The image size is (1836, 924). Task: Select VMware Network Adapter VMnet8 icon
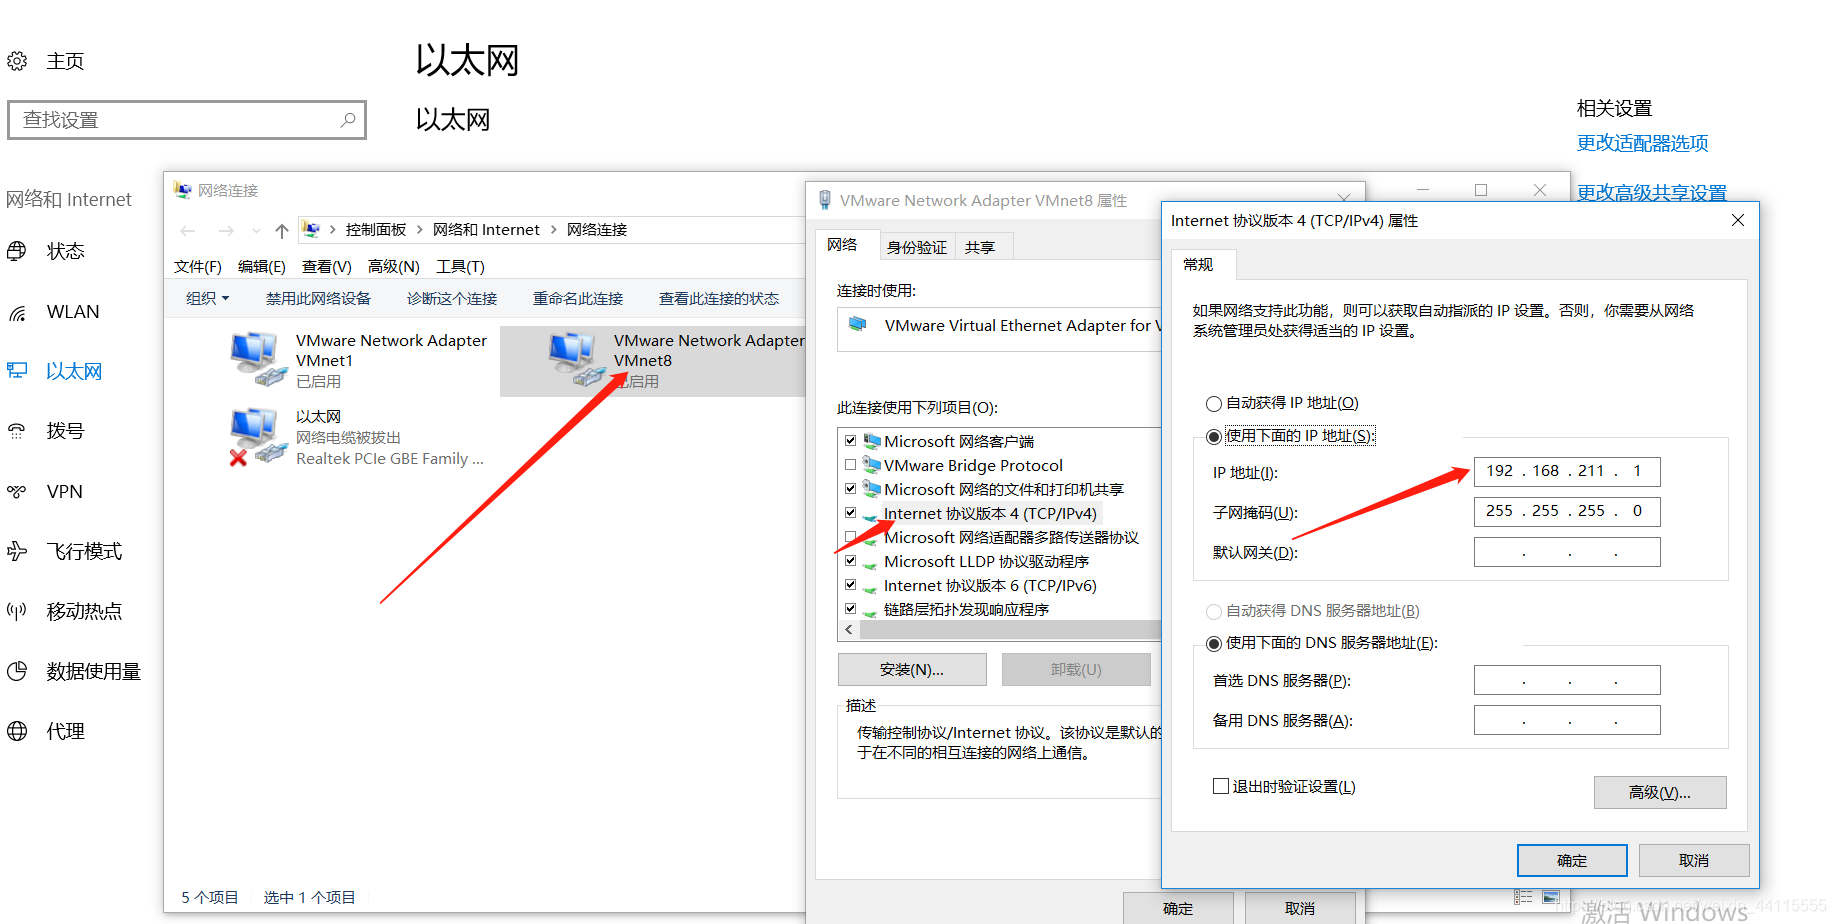[576, 359]
